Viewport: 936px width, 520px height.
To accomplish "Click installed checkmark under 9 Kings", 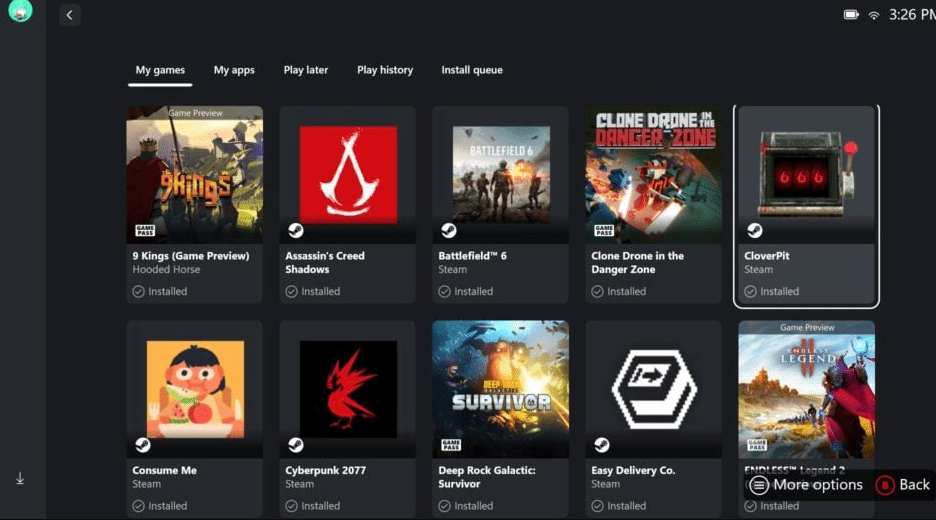I will click(x=138, y=291).
